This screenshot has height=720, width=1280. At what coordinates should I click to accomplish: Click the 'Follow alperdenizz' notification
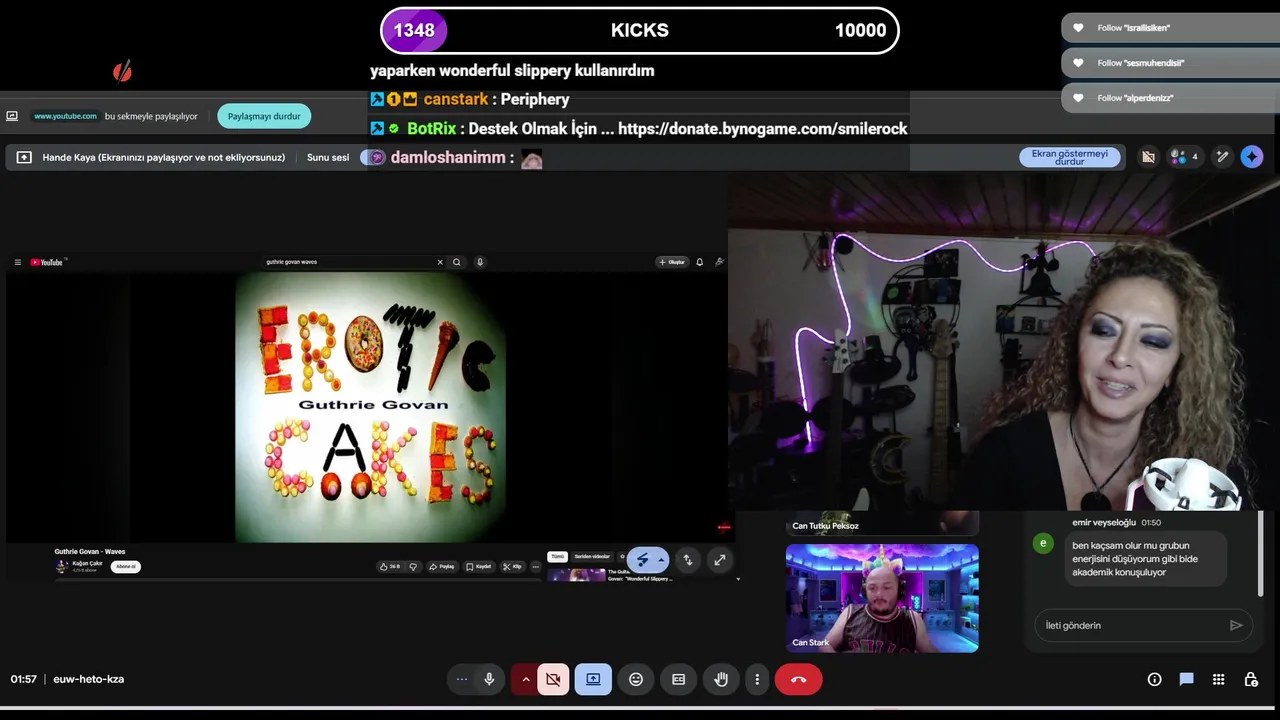click(x=1170, y=98)
